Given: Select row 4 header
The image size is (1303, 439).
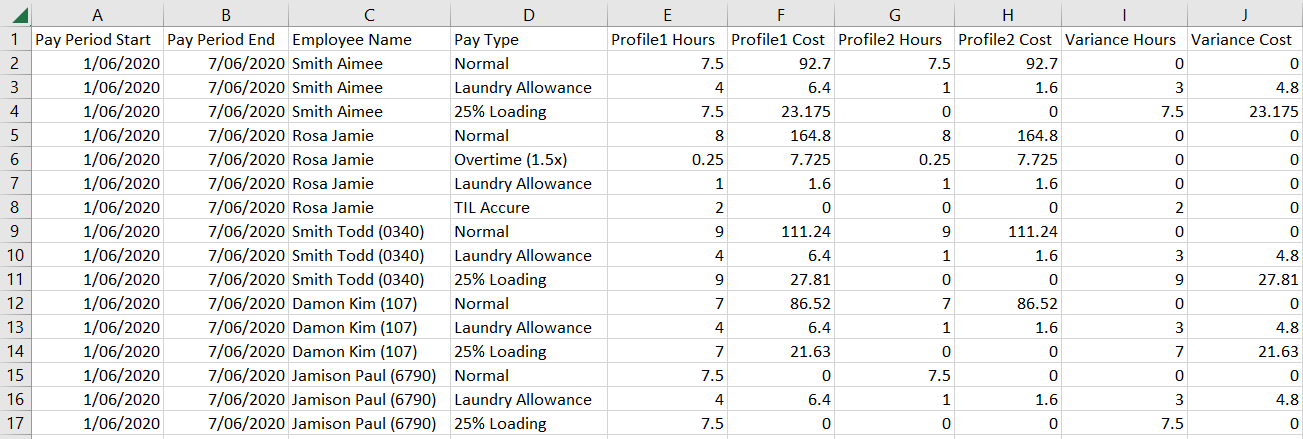Looking at the screenshot, I should click(15, 112).
